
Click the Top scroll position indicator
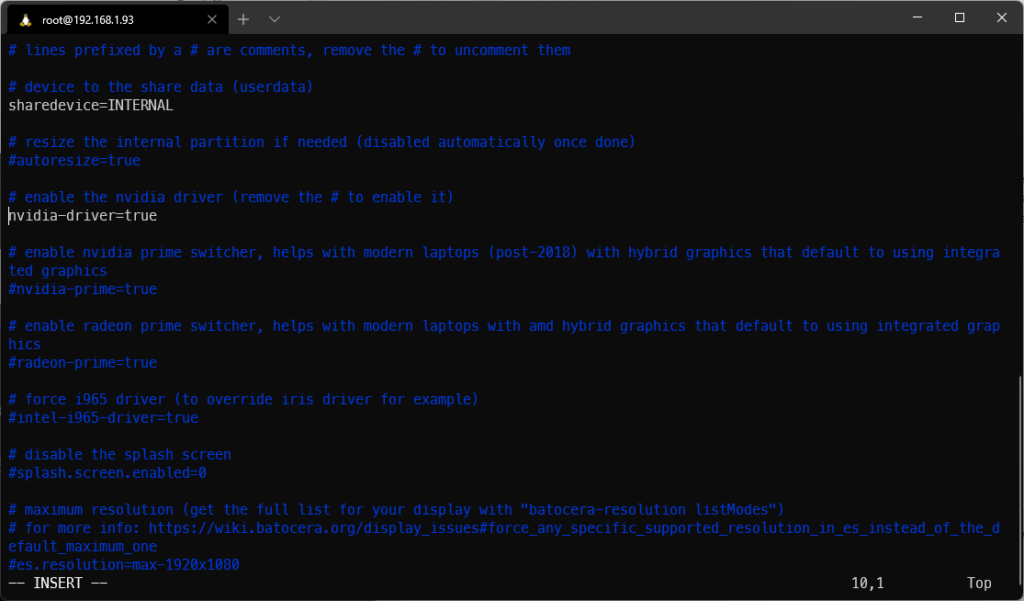(x=979, y=583)
